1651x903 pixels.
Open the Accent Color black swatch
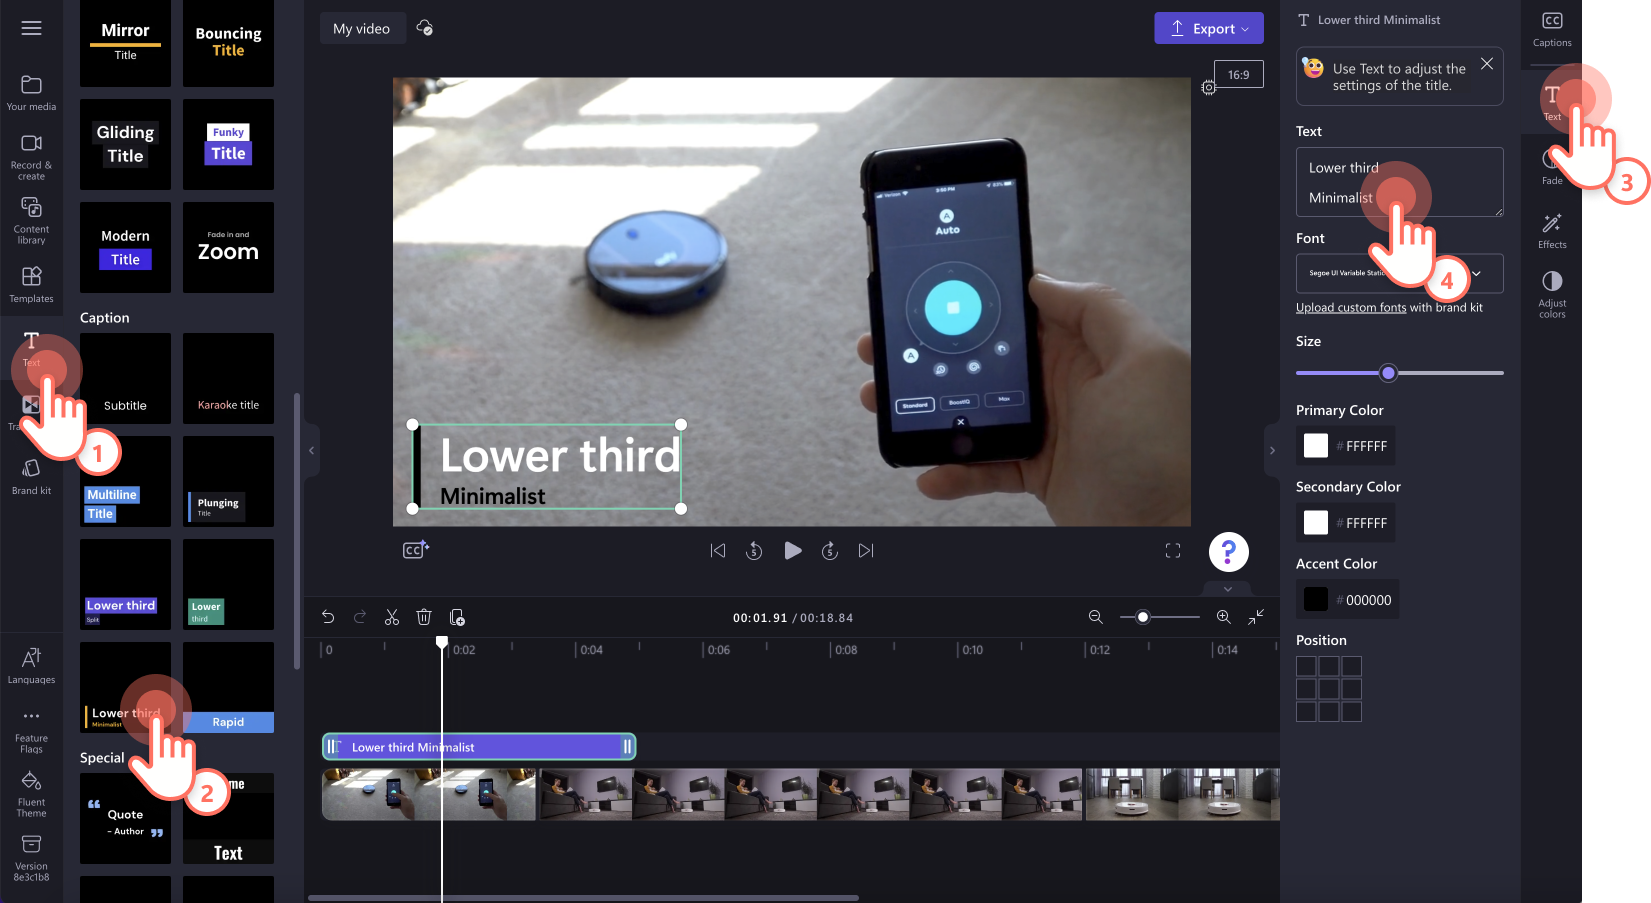(1316, 599)
